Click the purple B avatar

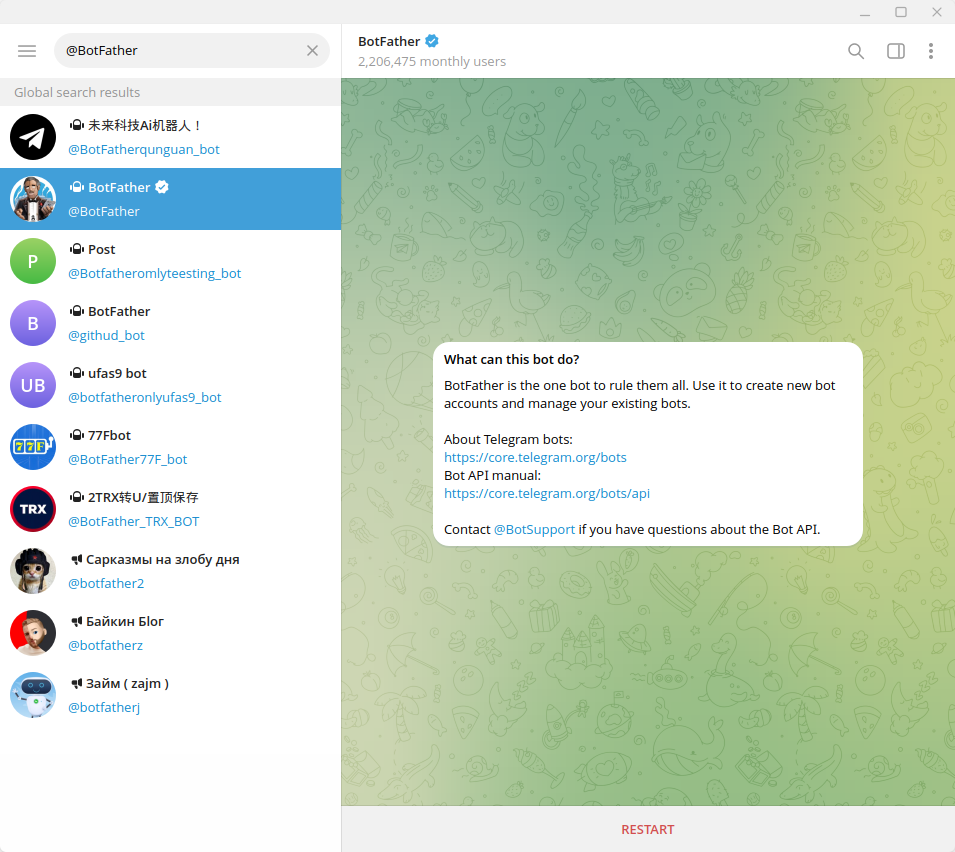coord(33,323)
